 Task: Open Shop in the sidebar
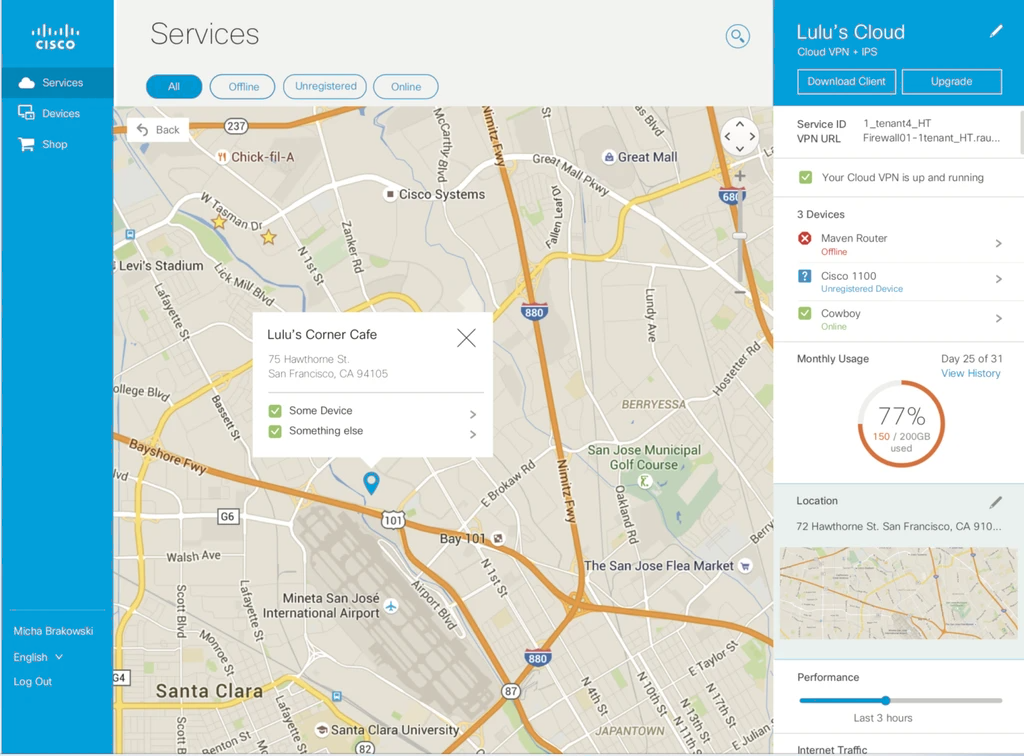(x=57, y=144)
